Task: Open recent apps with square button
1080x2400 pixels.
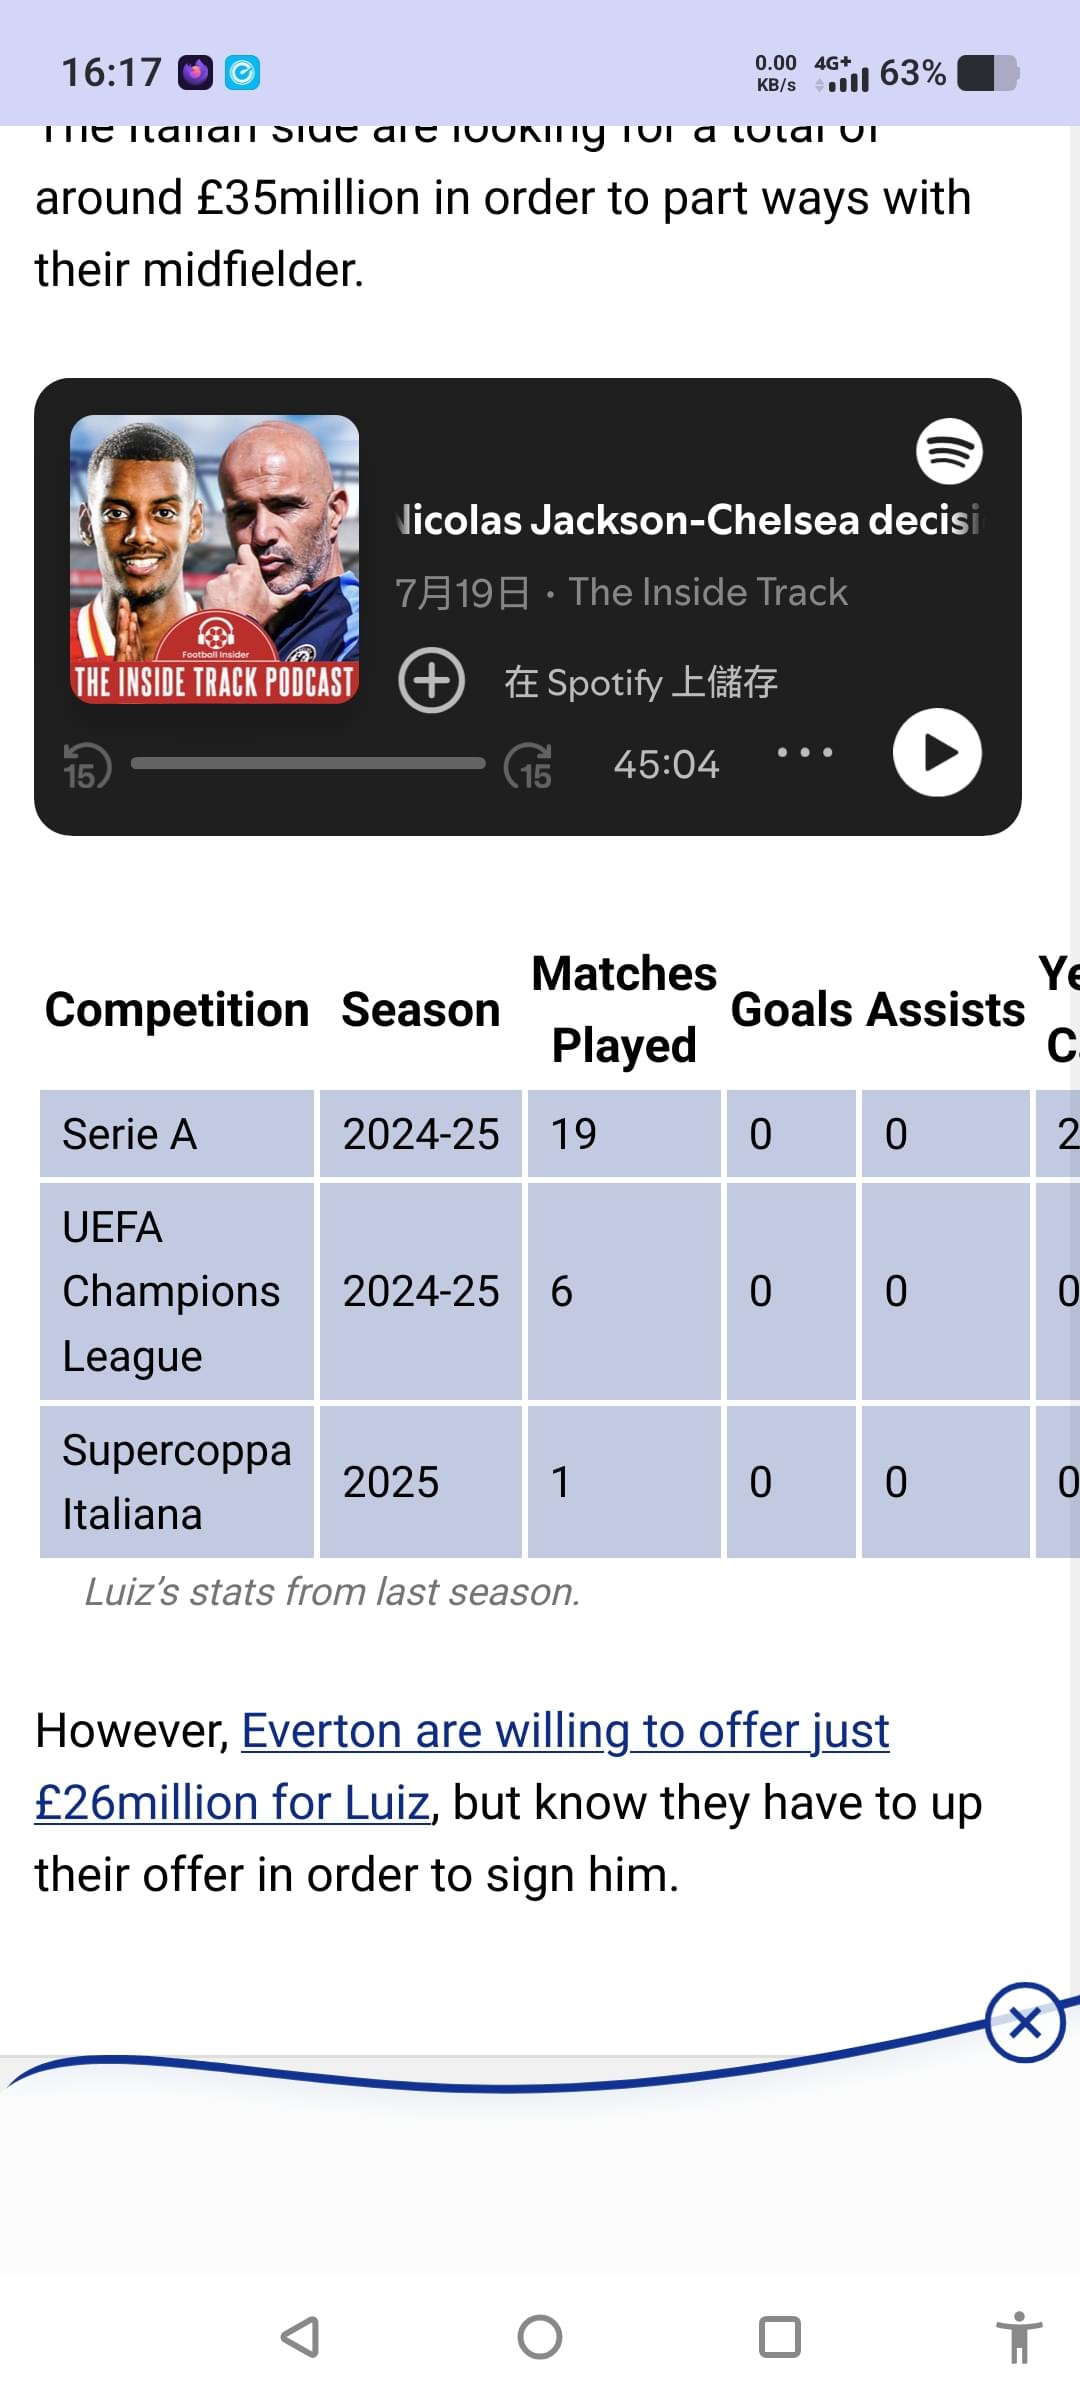Action: 780,2337
